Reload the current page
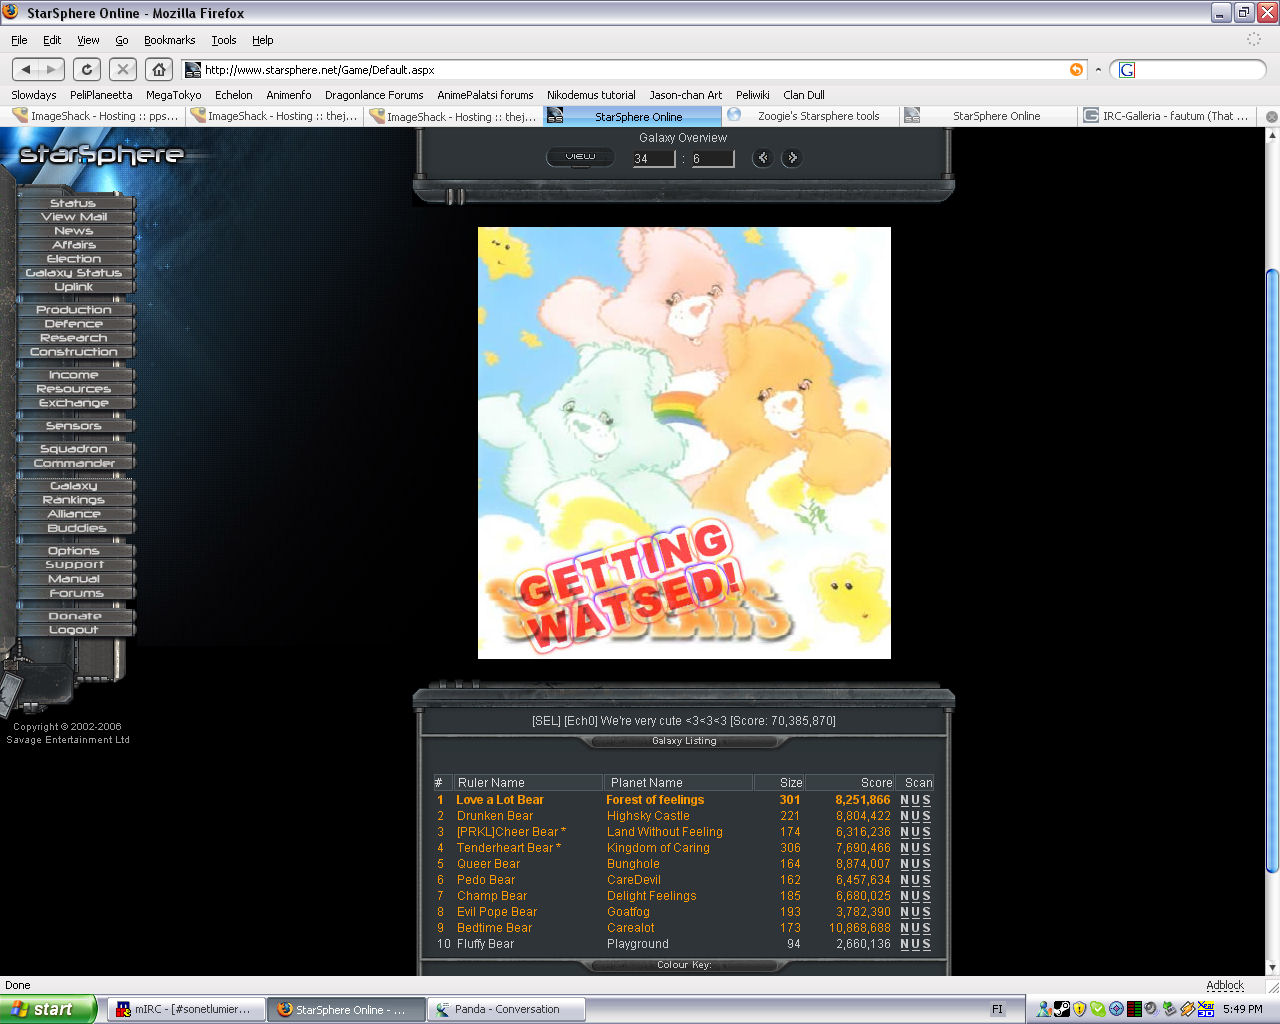Image resolution: width=1280 pixels, height=1024 pixels. (x=87, y=69)
